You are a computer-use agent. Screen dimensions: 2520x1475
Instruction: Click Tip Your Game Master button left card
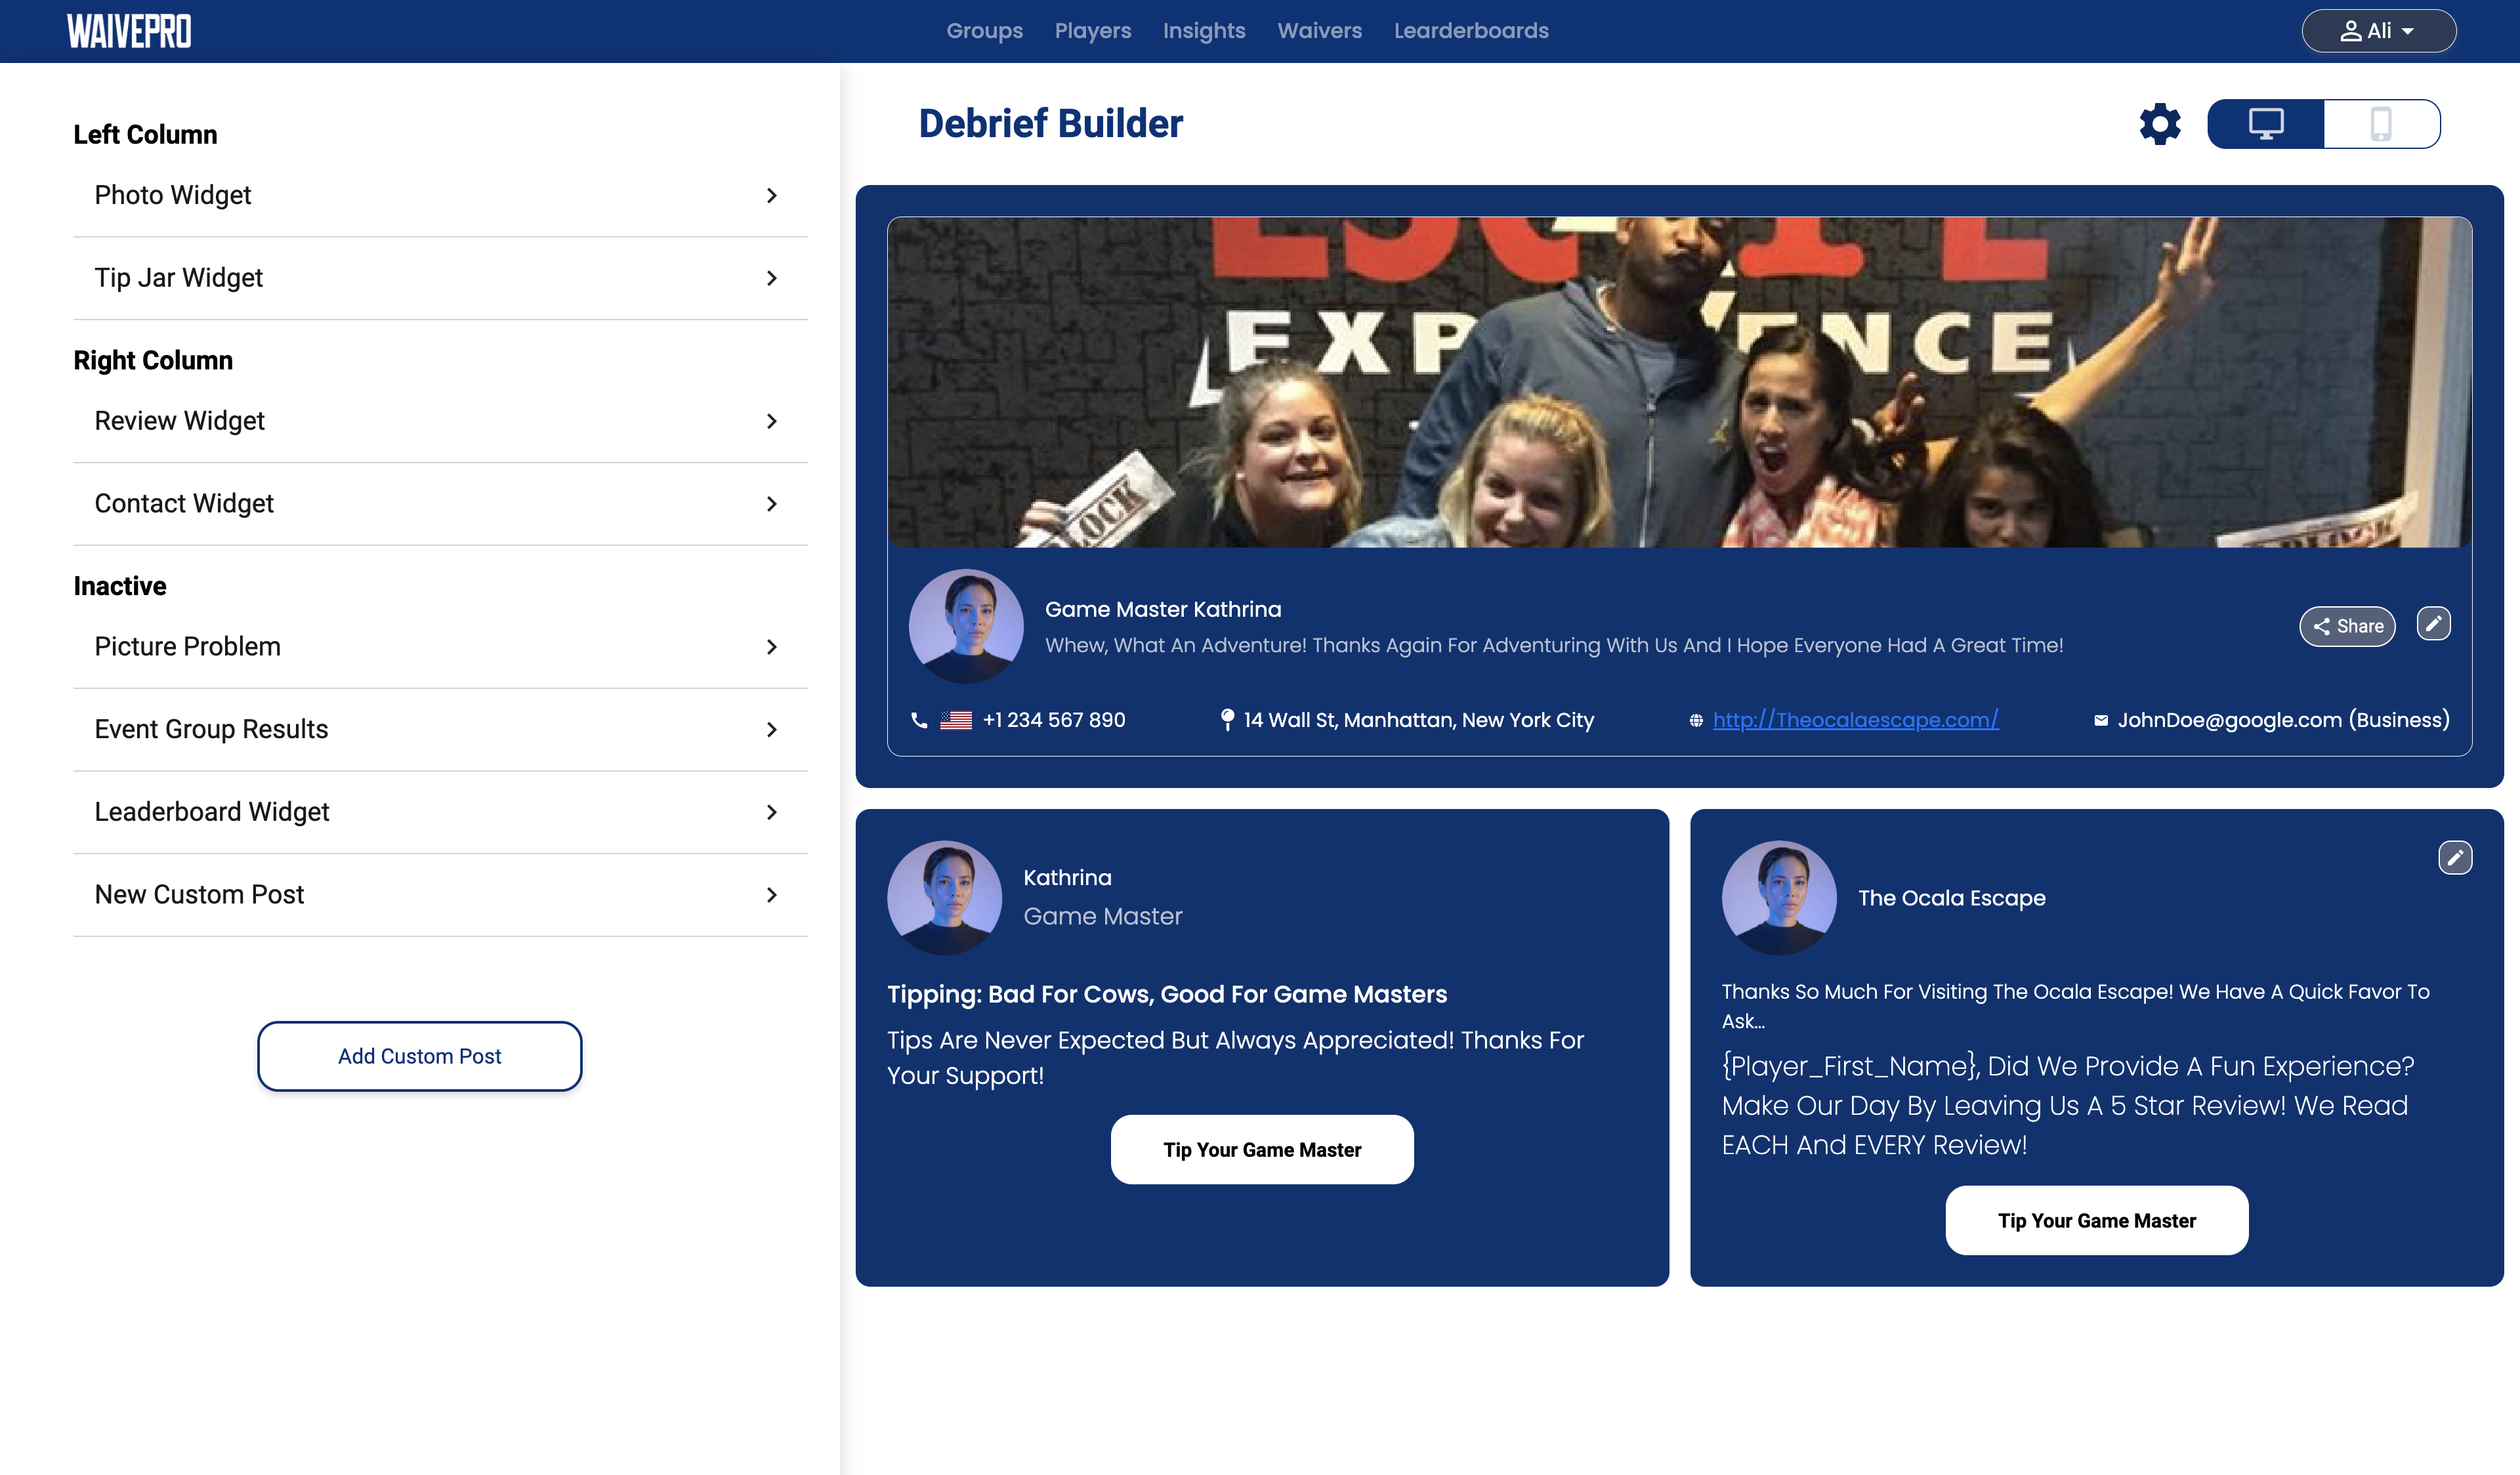1263,1148
